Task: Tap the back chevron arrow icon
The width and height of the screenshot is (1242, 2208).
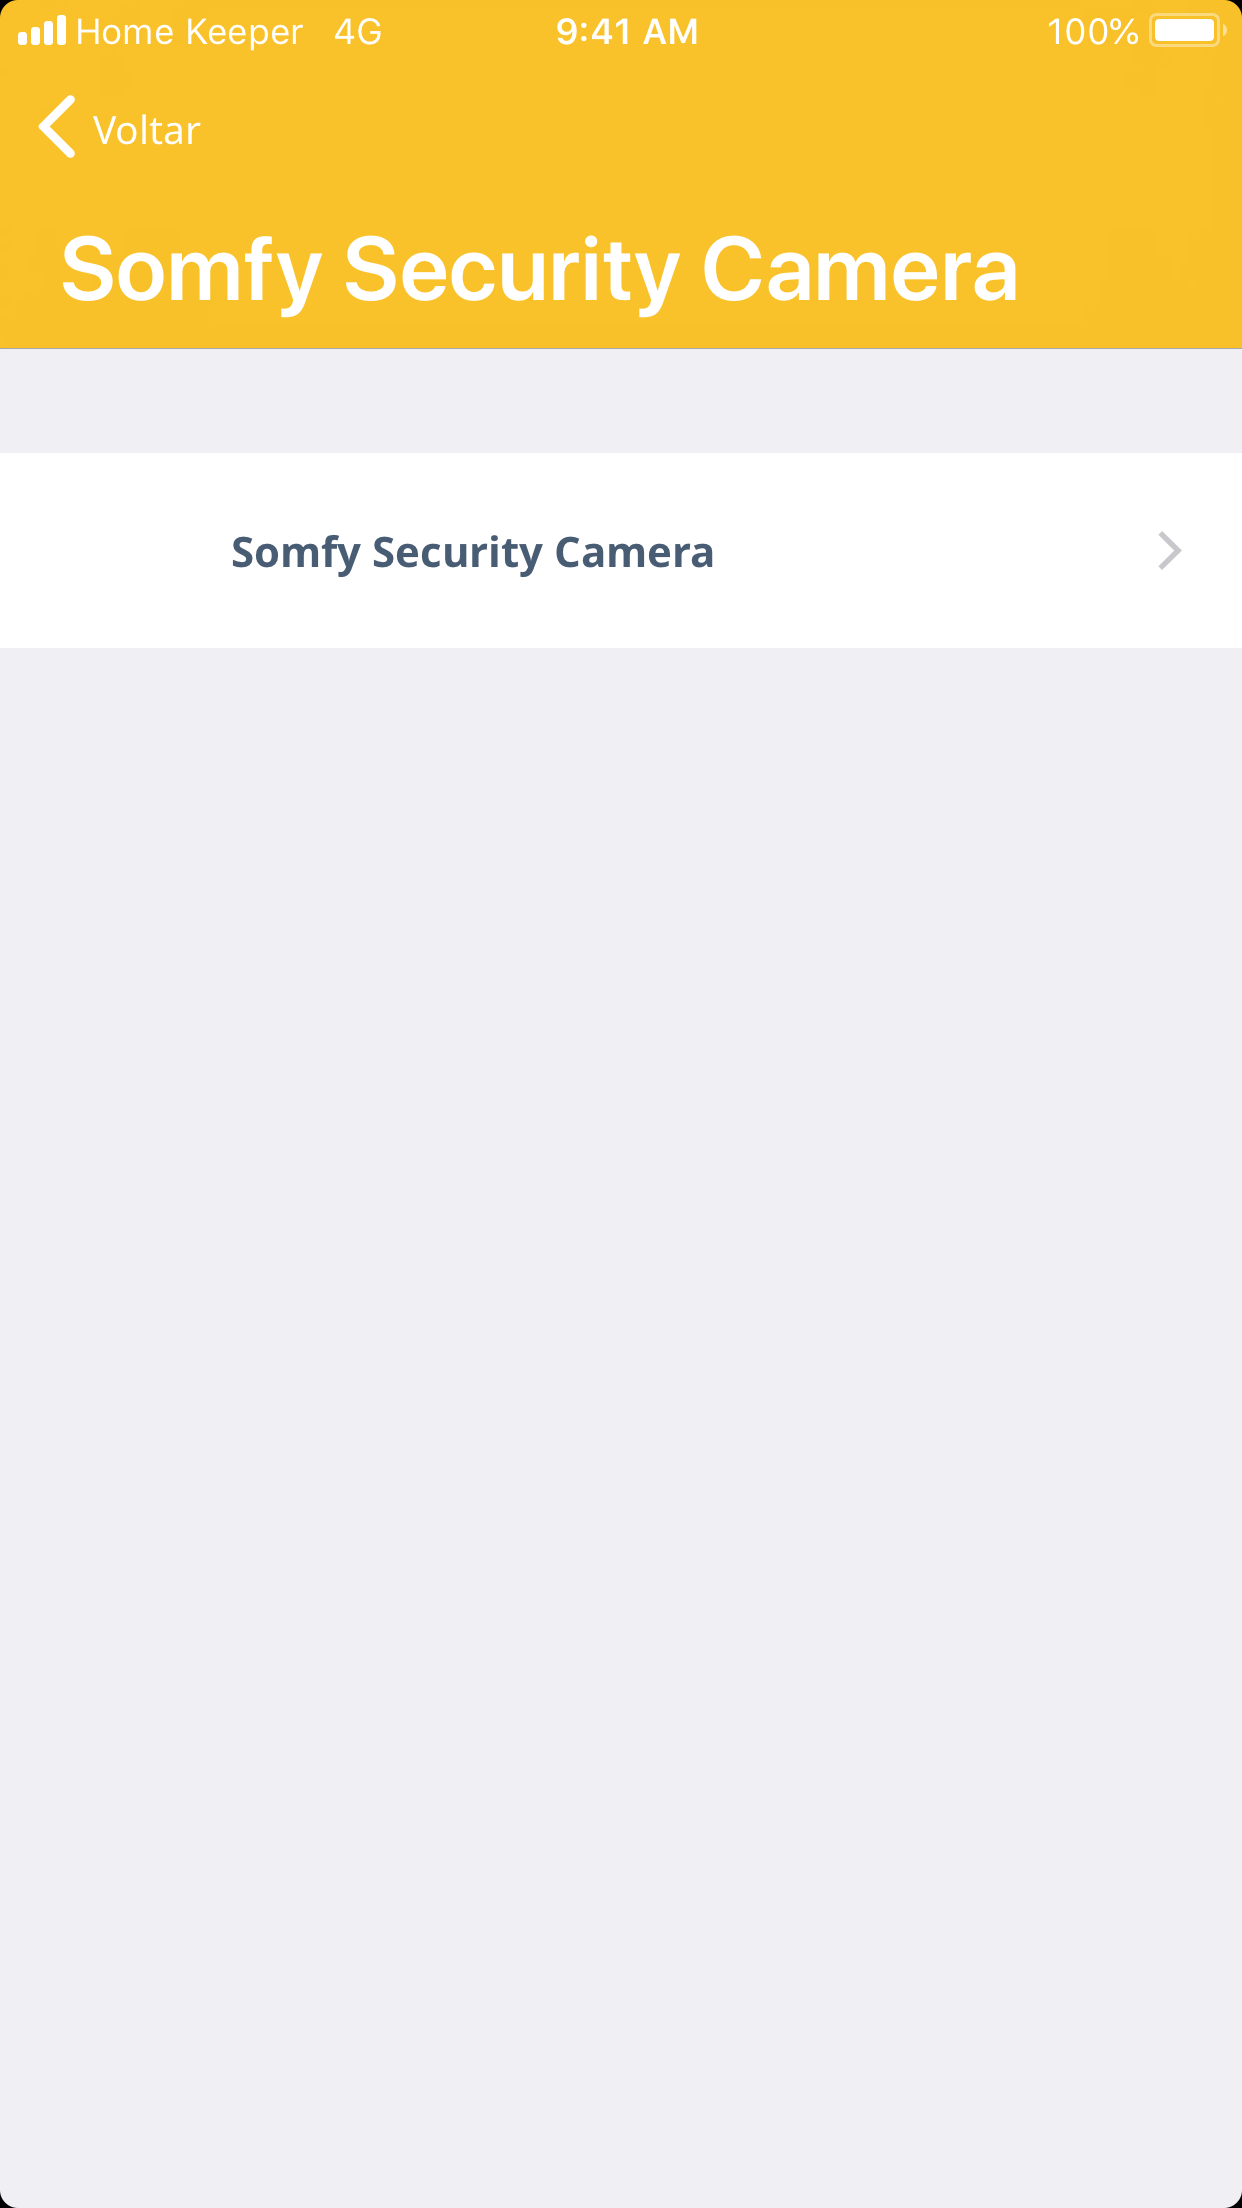Action: pyautogui.click(x=58, y=128)
